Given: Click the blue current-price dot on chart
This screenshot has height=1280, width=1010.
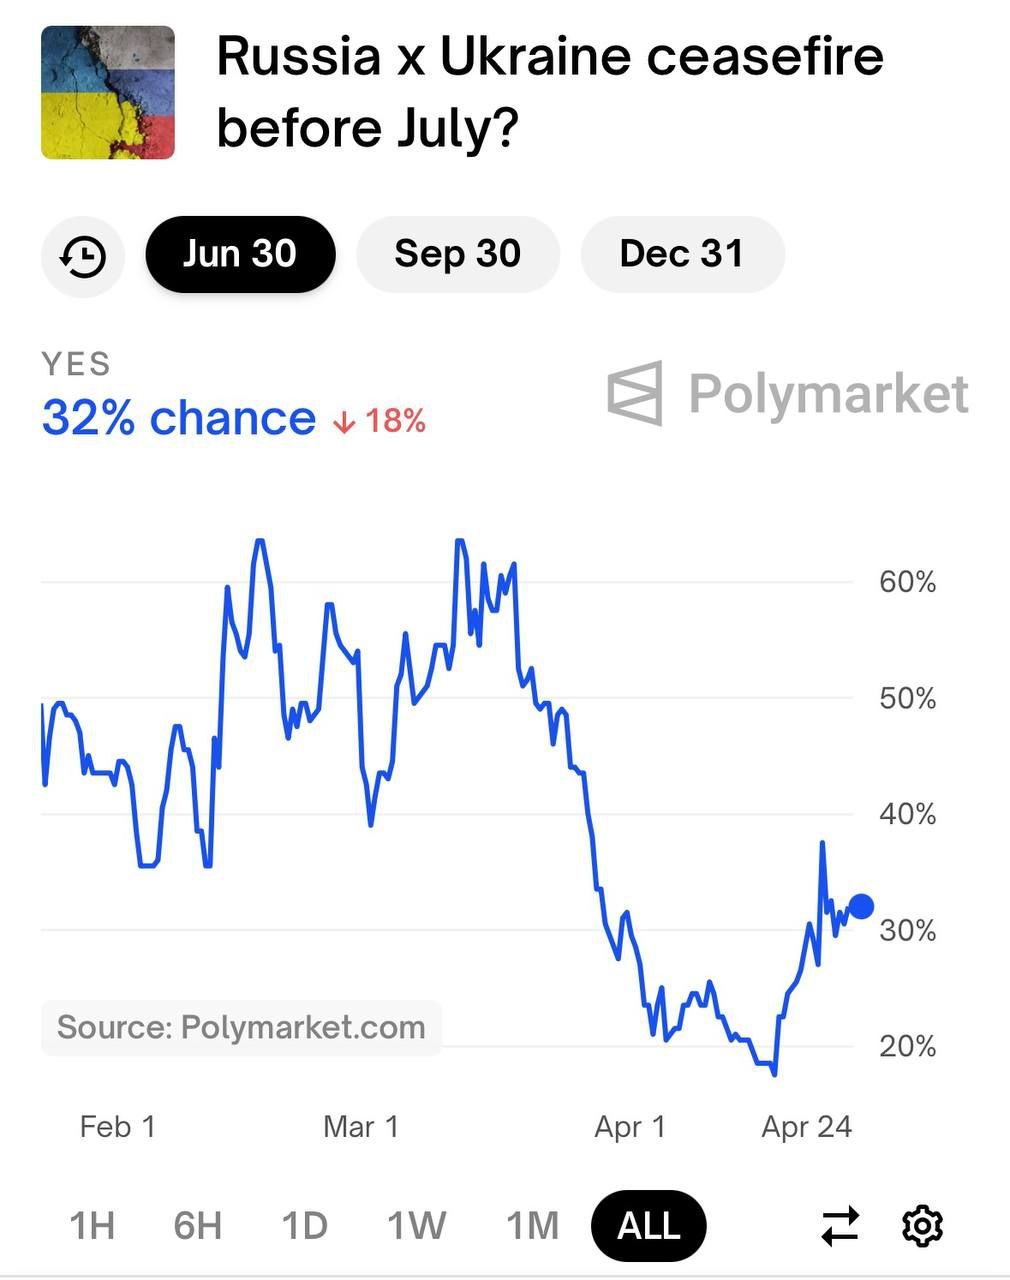Looking at the screenshot, I should pos(860,907).
